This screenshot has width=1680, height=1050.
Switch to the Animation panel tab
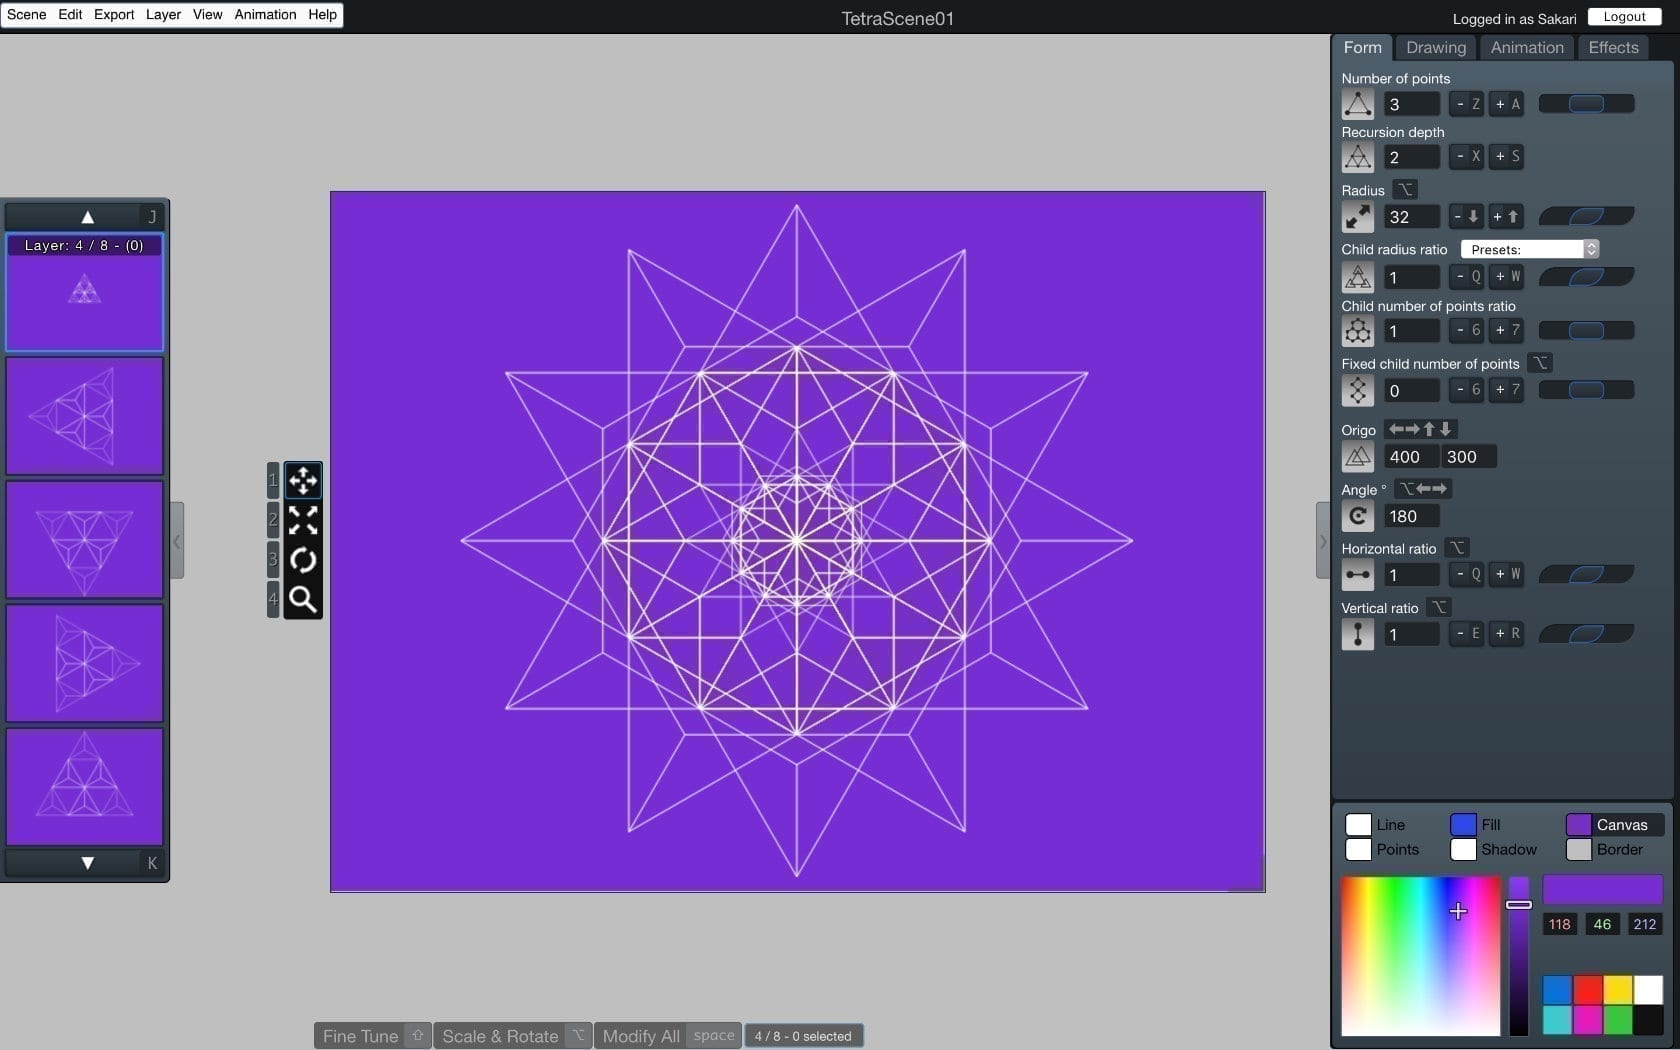tap(1526, 47)
